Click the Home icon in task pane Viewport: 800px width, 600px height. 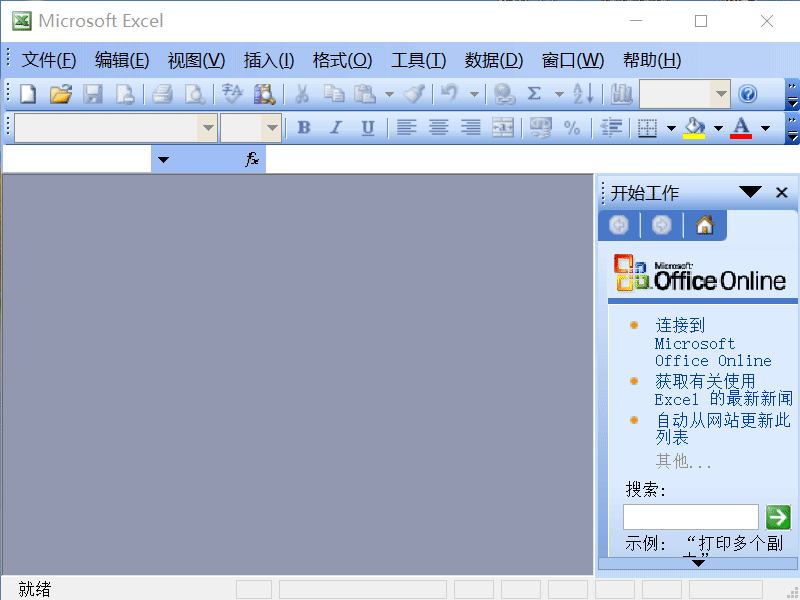click(704, 225)
